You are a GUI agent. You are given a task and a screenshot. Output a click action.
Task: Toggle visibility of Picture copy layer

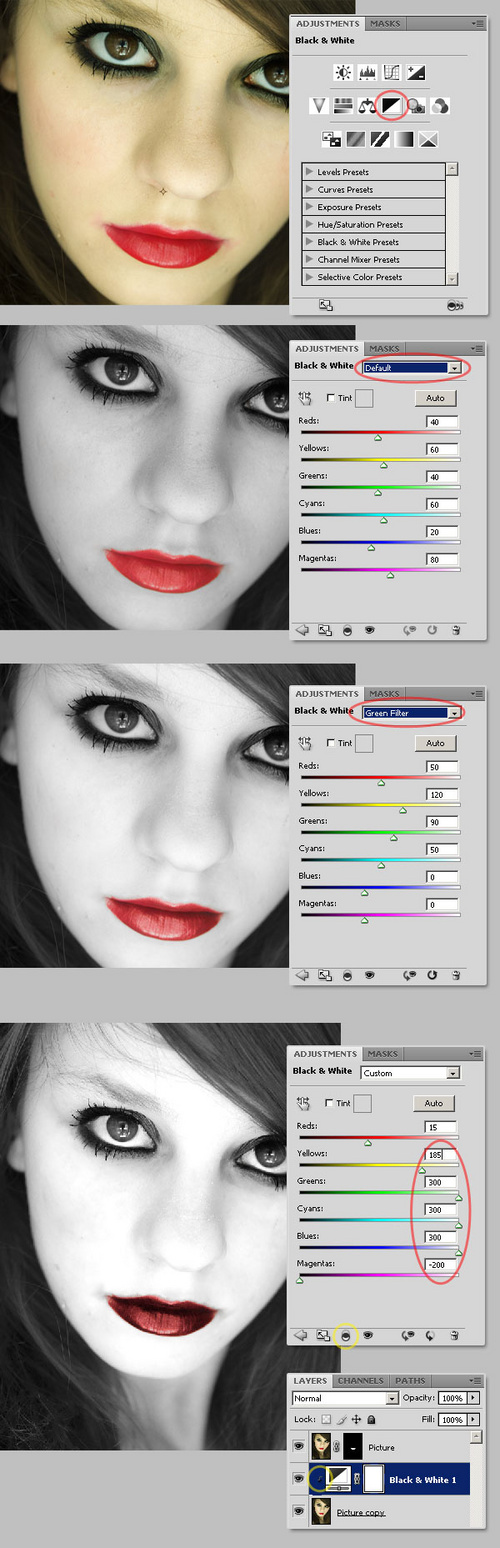coord(297,1511)
